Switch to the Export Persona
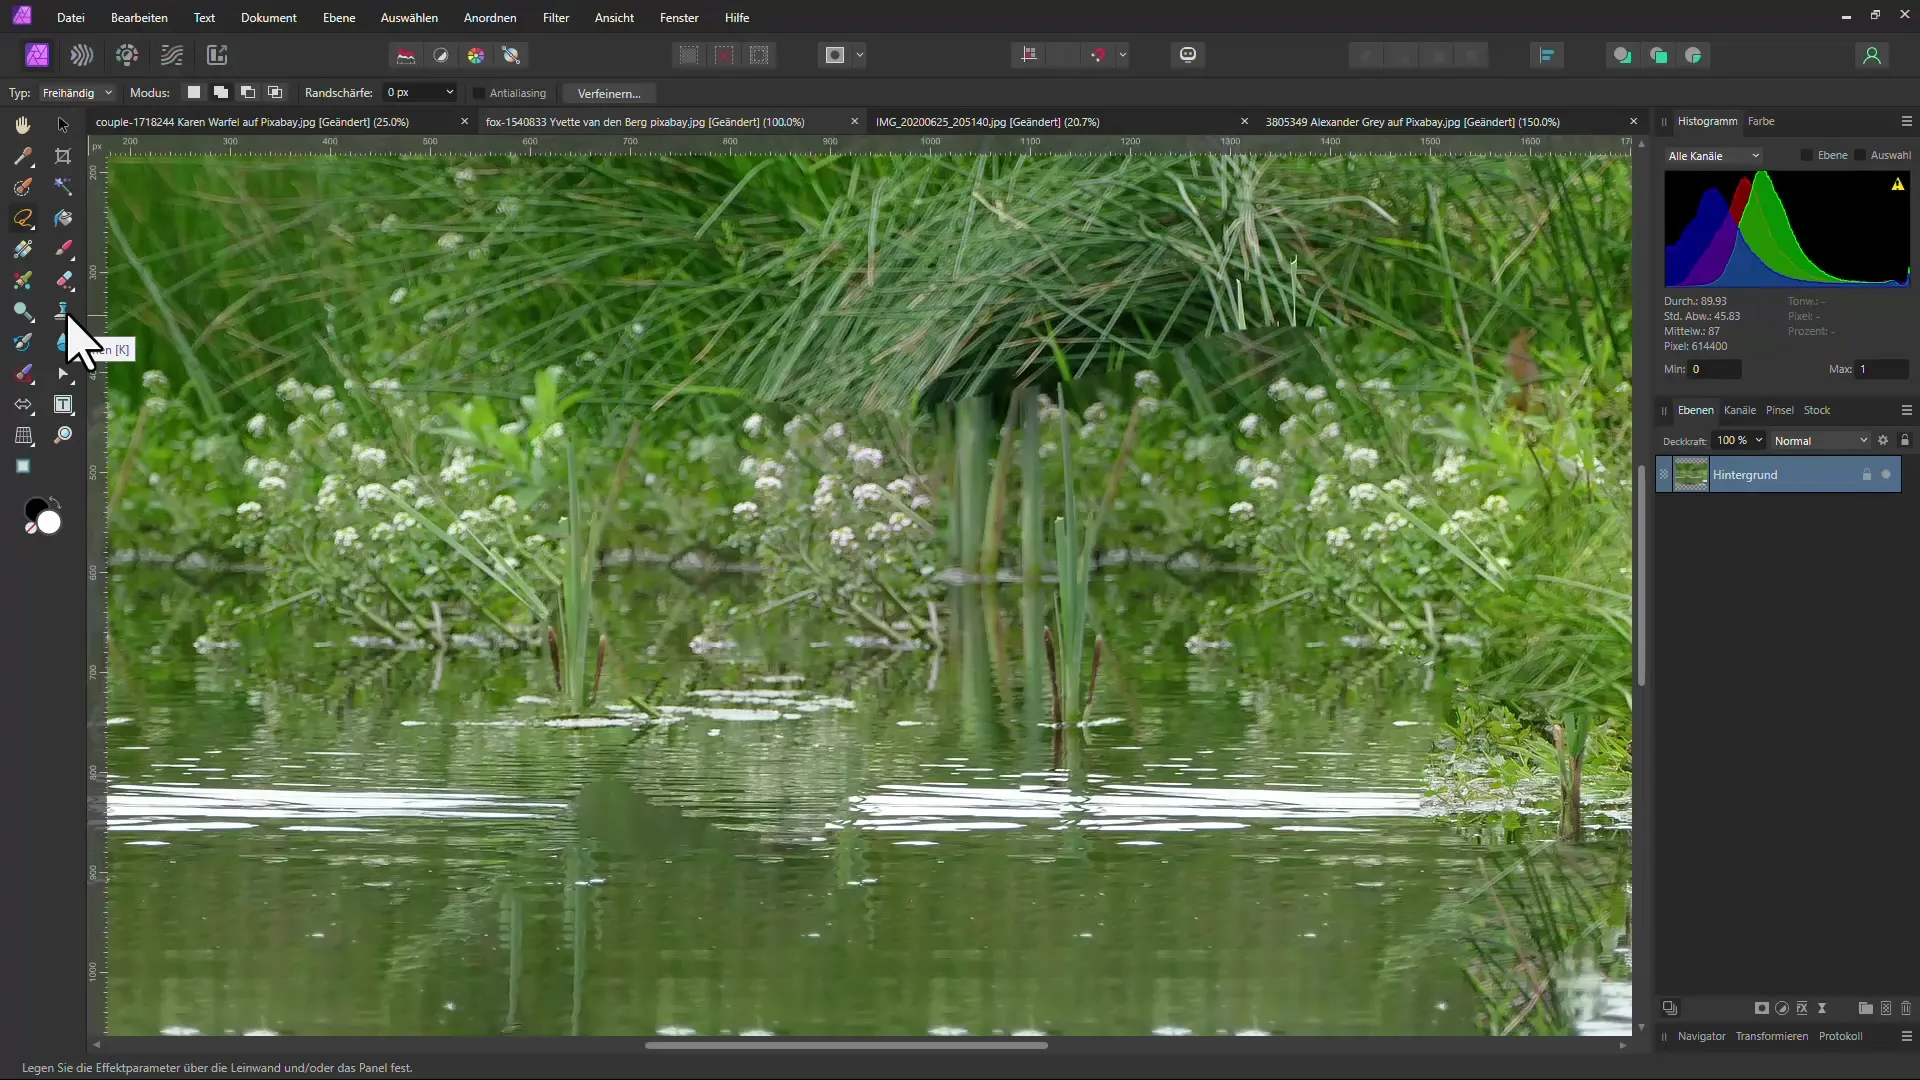 click(x=217, y=55)
